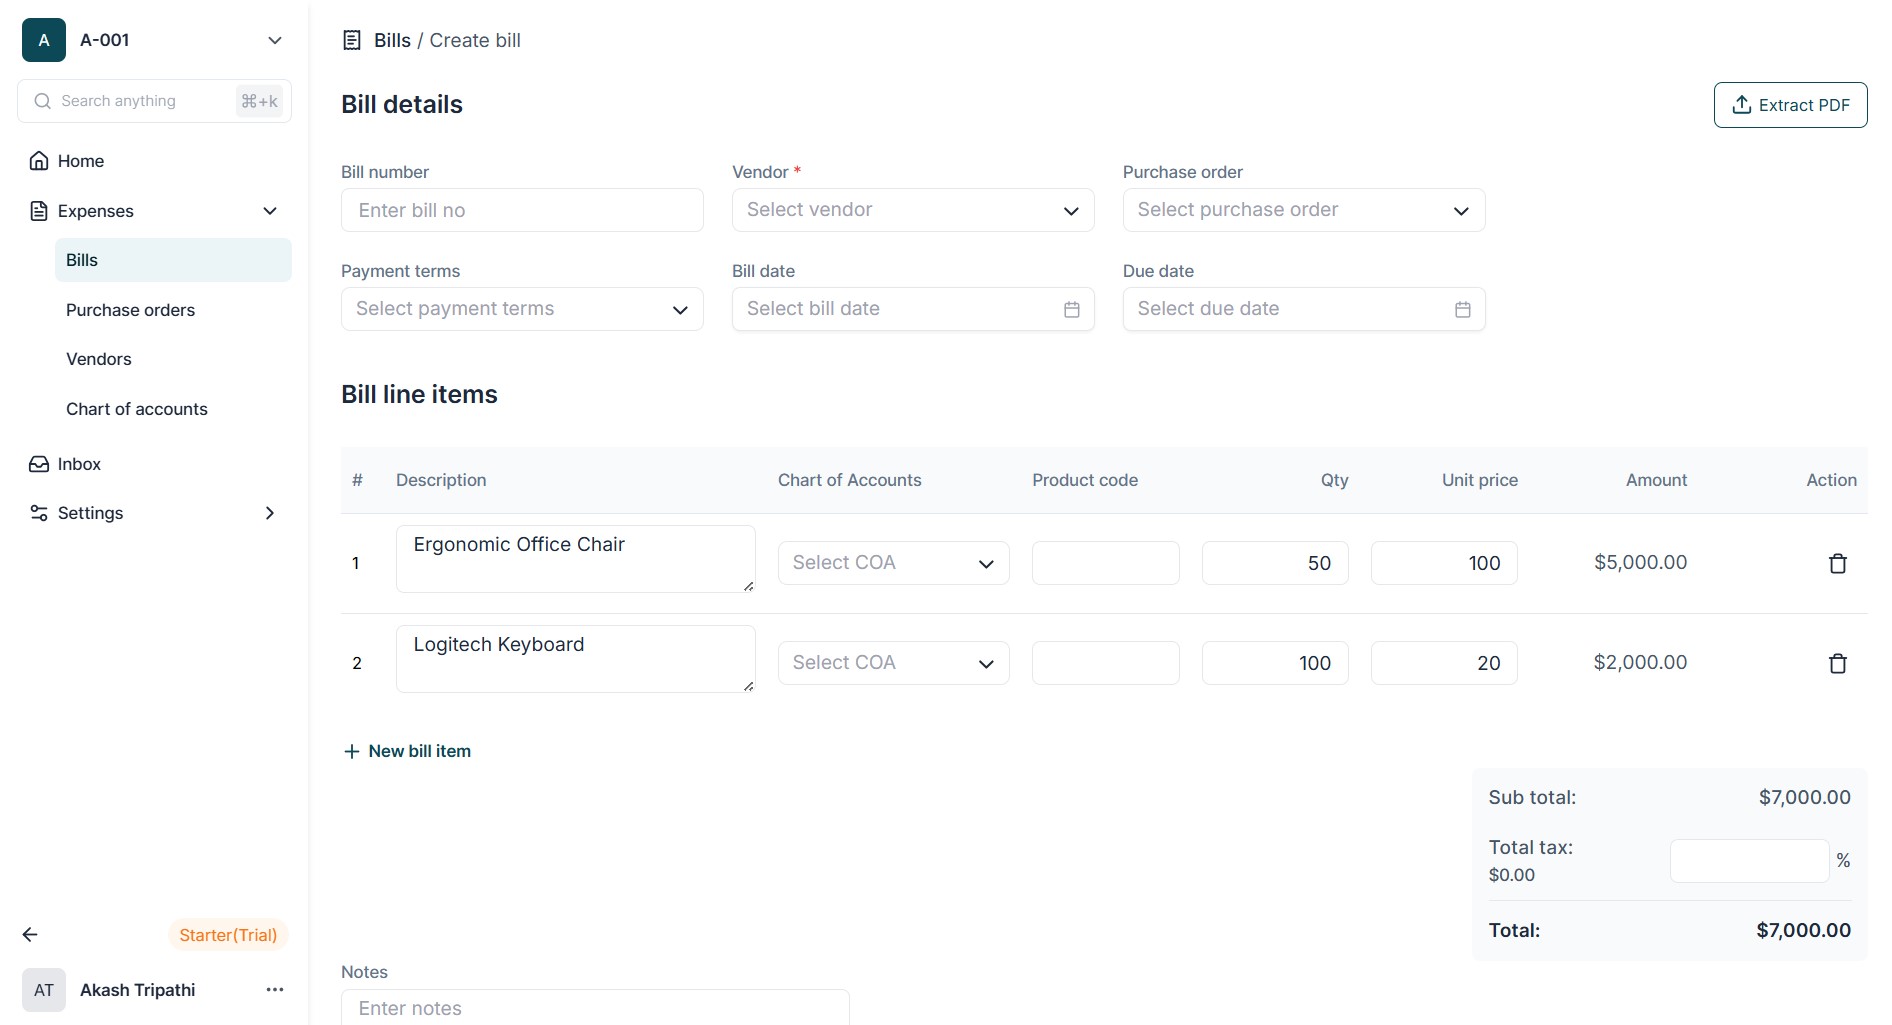
Task: Click trash icon for Logitech Keyboard row
Action: [x=1837, y=664]
